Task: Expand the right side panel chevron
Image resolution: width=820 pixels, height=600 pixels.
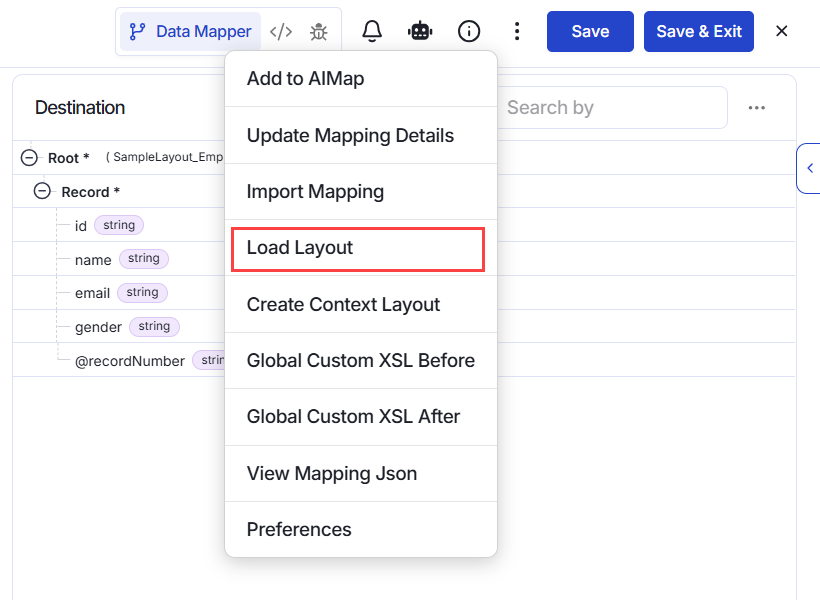Action: click(x=810, y=168)
